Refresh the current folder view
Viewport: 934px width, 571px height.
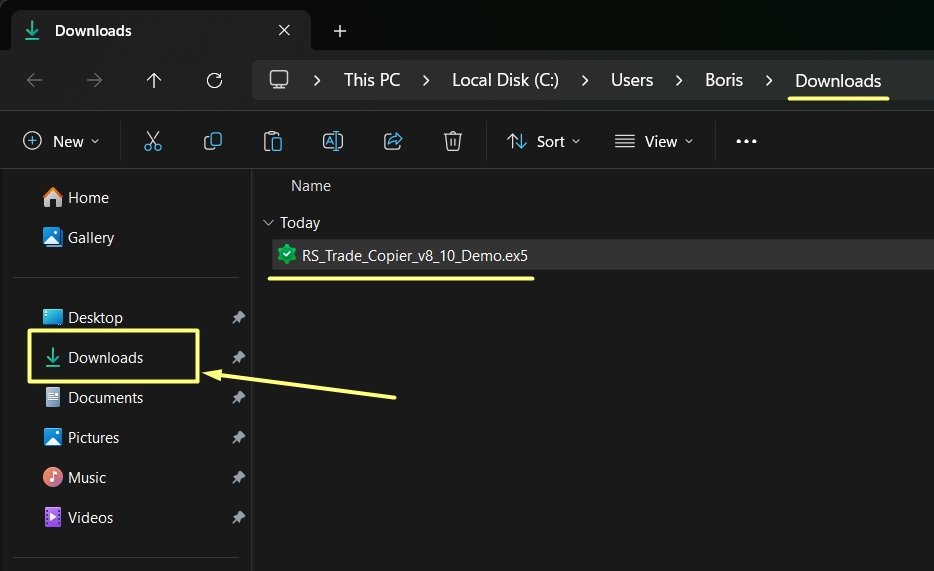tap(214, 80)
